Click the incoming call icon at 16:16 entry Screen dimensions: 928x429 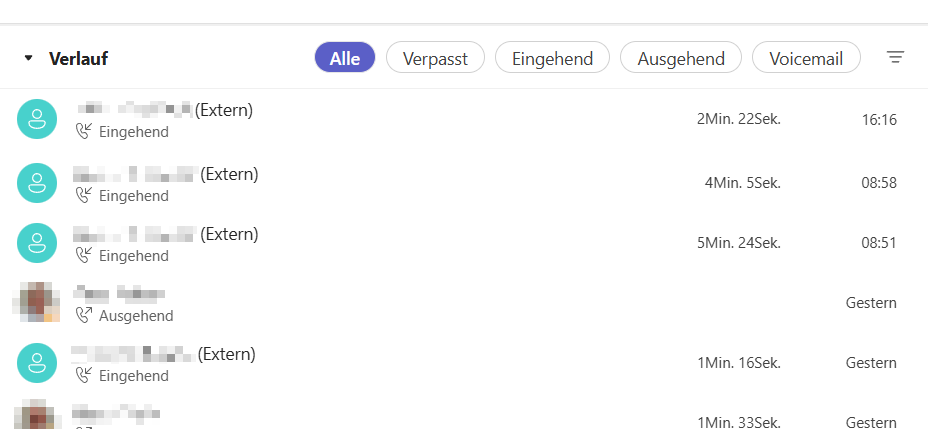pos(84,131)
